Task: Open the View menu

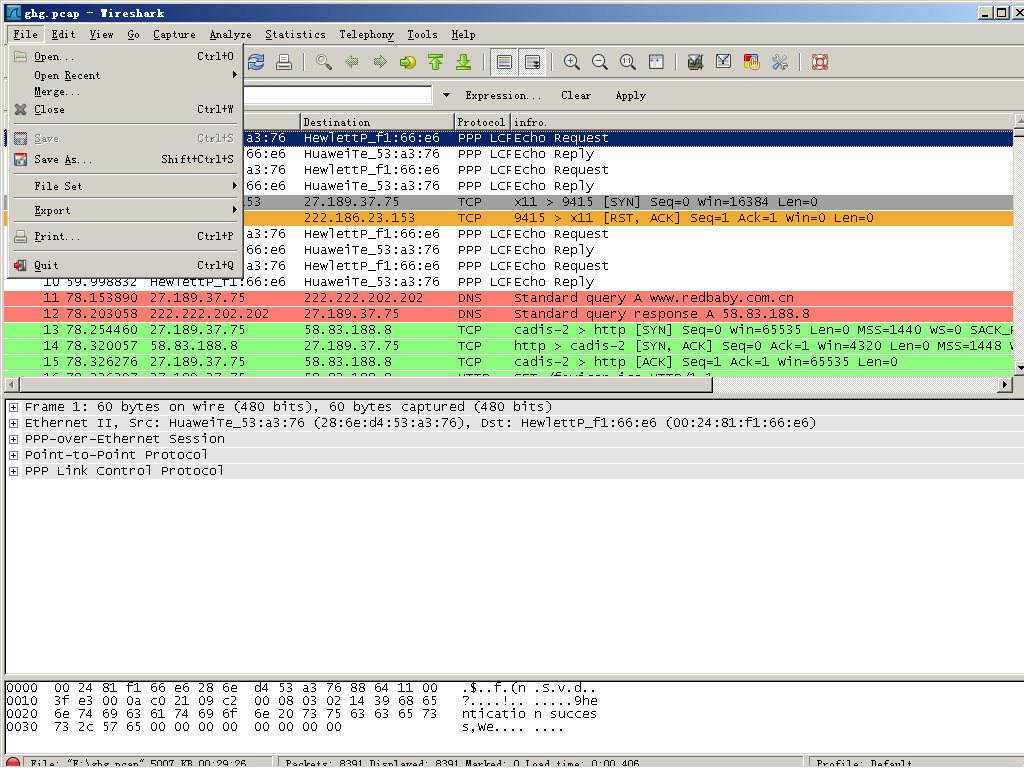Action: pos(101,35)
